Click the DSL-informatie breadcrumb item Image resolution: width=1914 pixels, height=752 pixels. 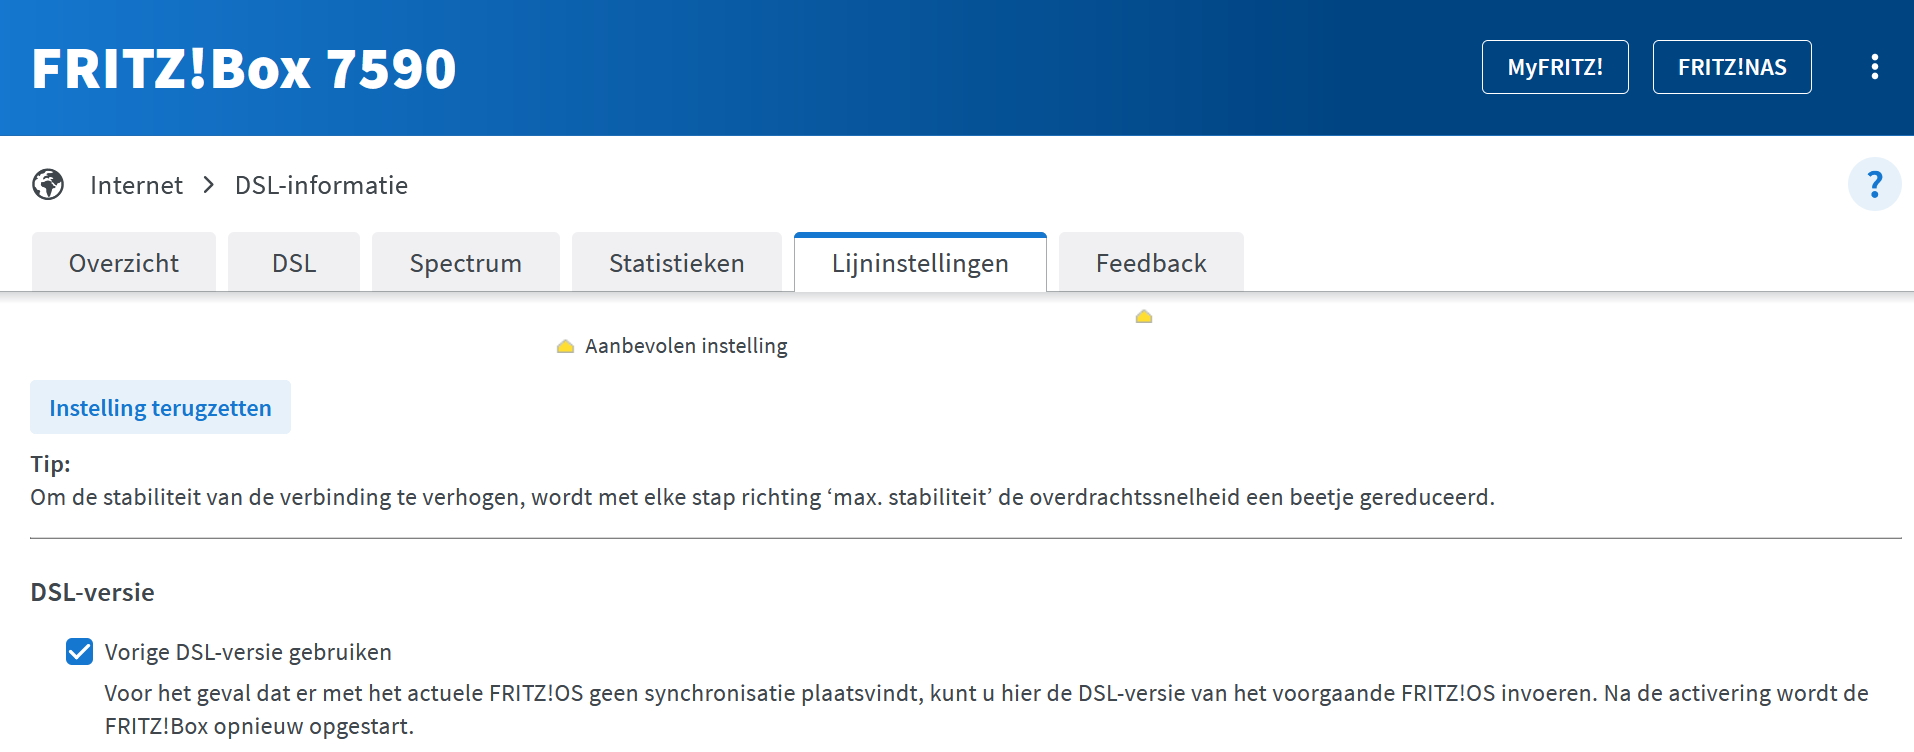[321, 185]
